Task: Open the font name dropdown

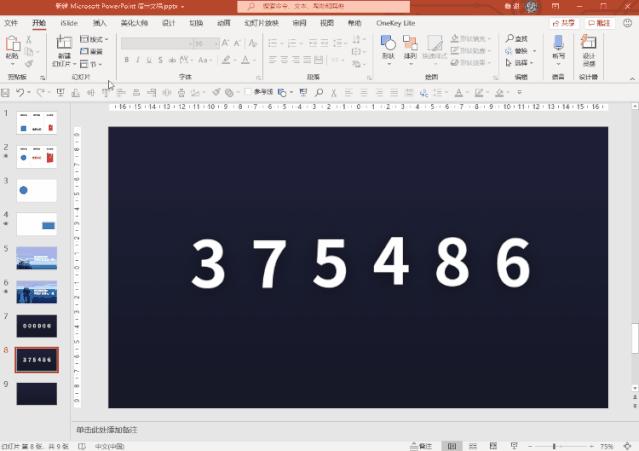Action: pyautogui.click(x=190, y=43)
